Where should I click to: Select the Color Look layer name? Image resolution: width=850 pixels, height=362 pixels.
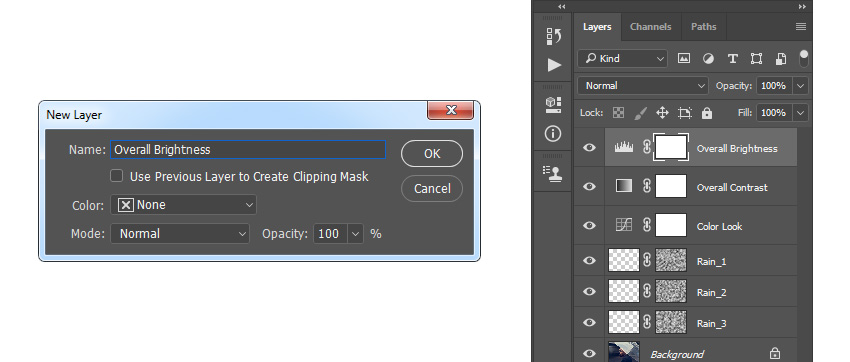719,227
